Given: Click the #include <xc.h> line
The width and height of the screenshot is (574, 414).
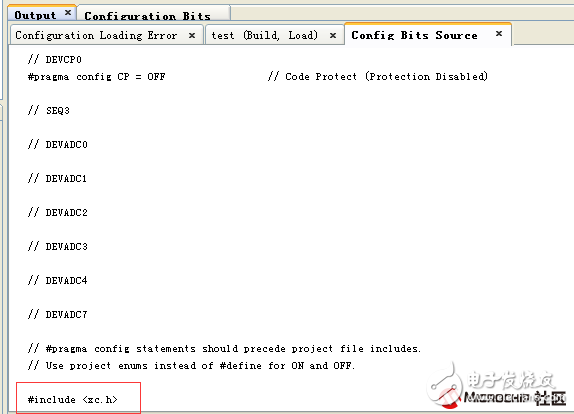Looking at the screenshot, I should point(72,399).
